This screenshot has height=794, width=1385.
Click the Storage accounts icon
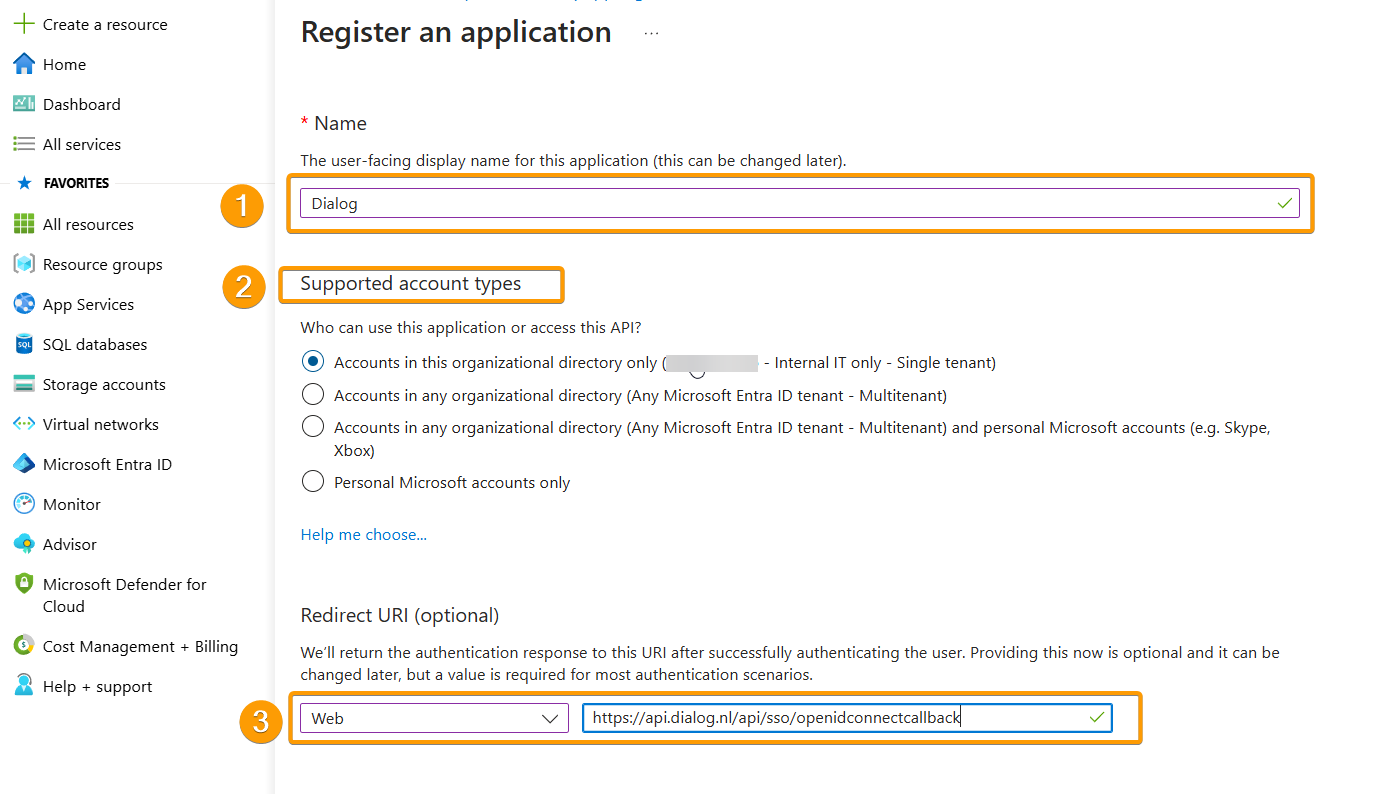tap(24, 384)
